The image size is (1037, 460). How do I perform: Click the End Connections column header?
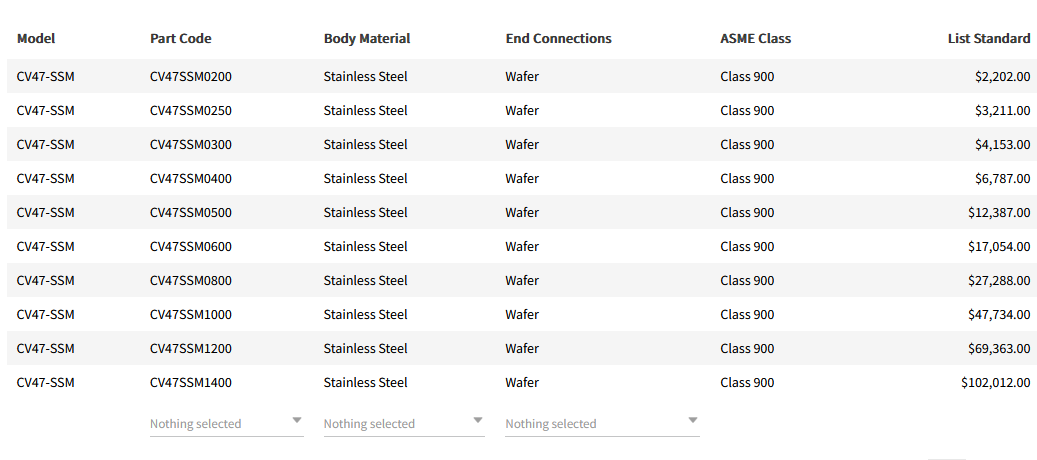tap(558, 39)
